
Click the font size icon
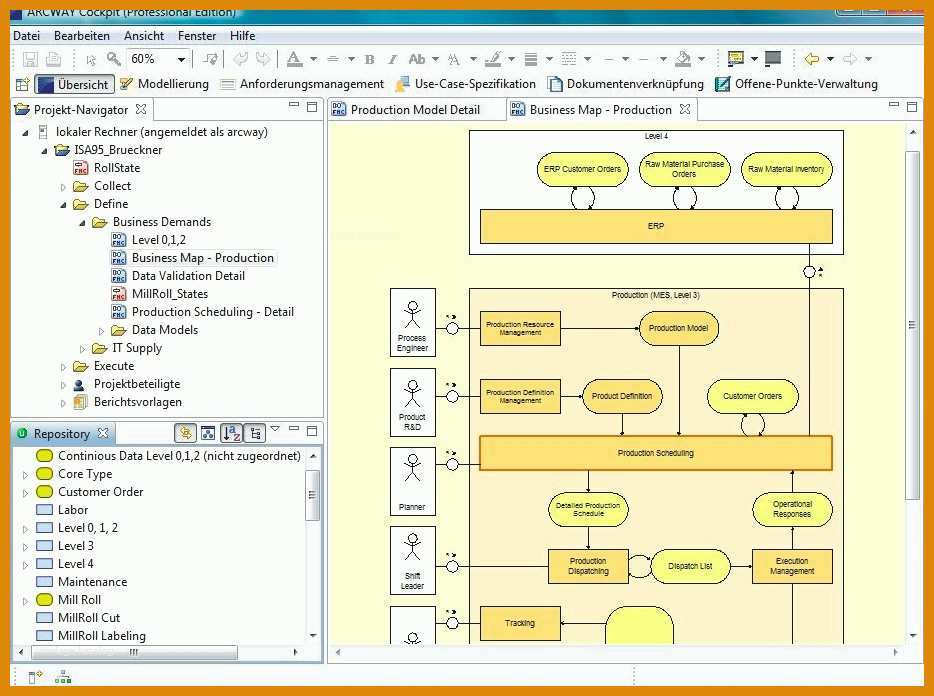coord(454,59)
